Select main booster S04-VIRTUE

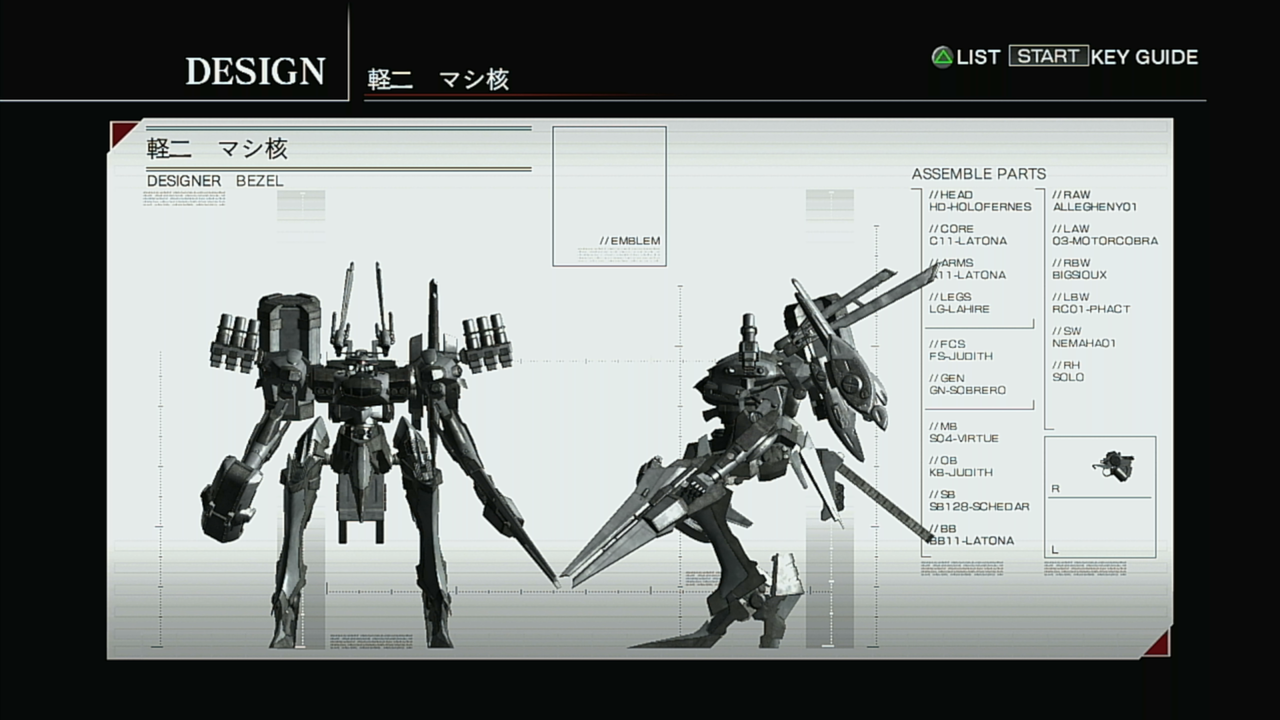coord(963,438)
